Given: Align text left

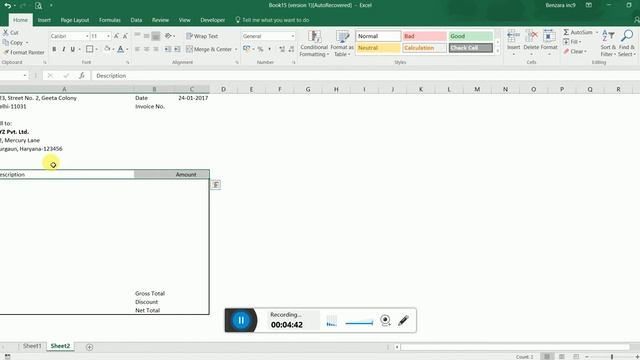Looking at the screenshot, I should [x=138, y=49].
